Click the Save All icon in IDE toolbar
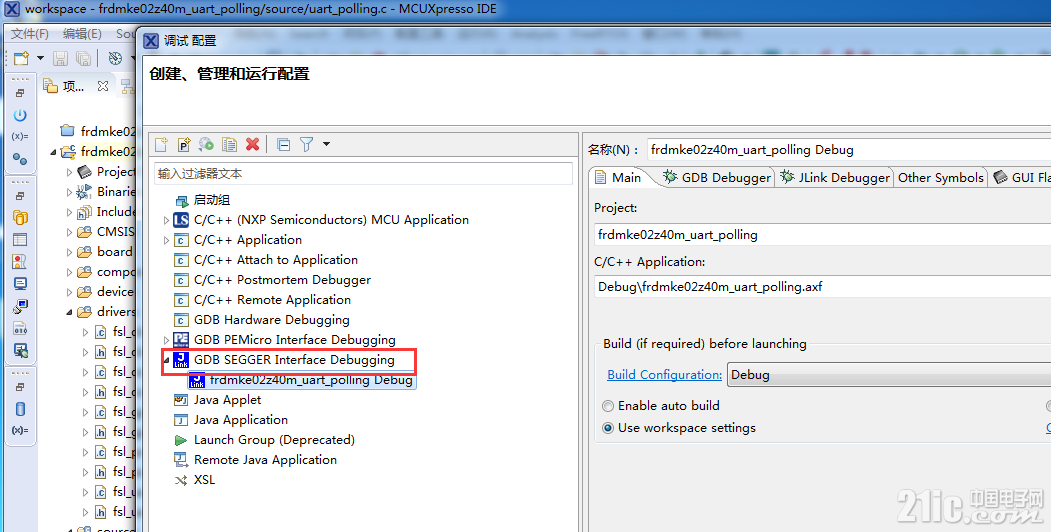The width and height of the screenshot is (1051, 532). (x=83, y=58)
